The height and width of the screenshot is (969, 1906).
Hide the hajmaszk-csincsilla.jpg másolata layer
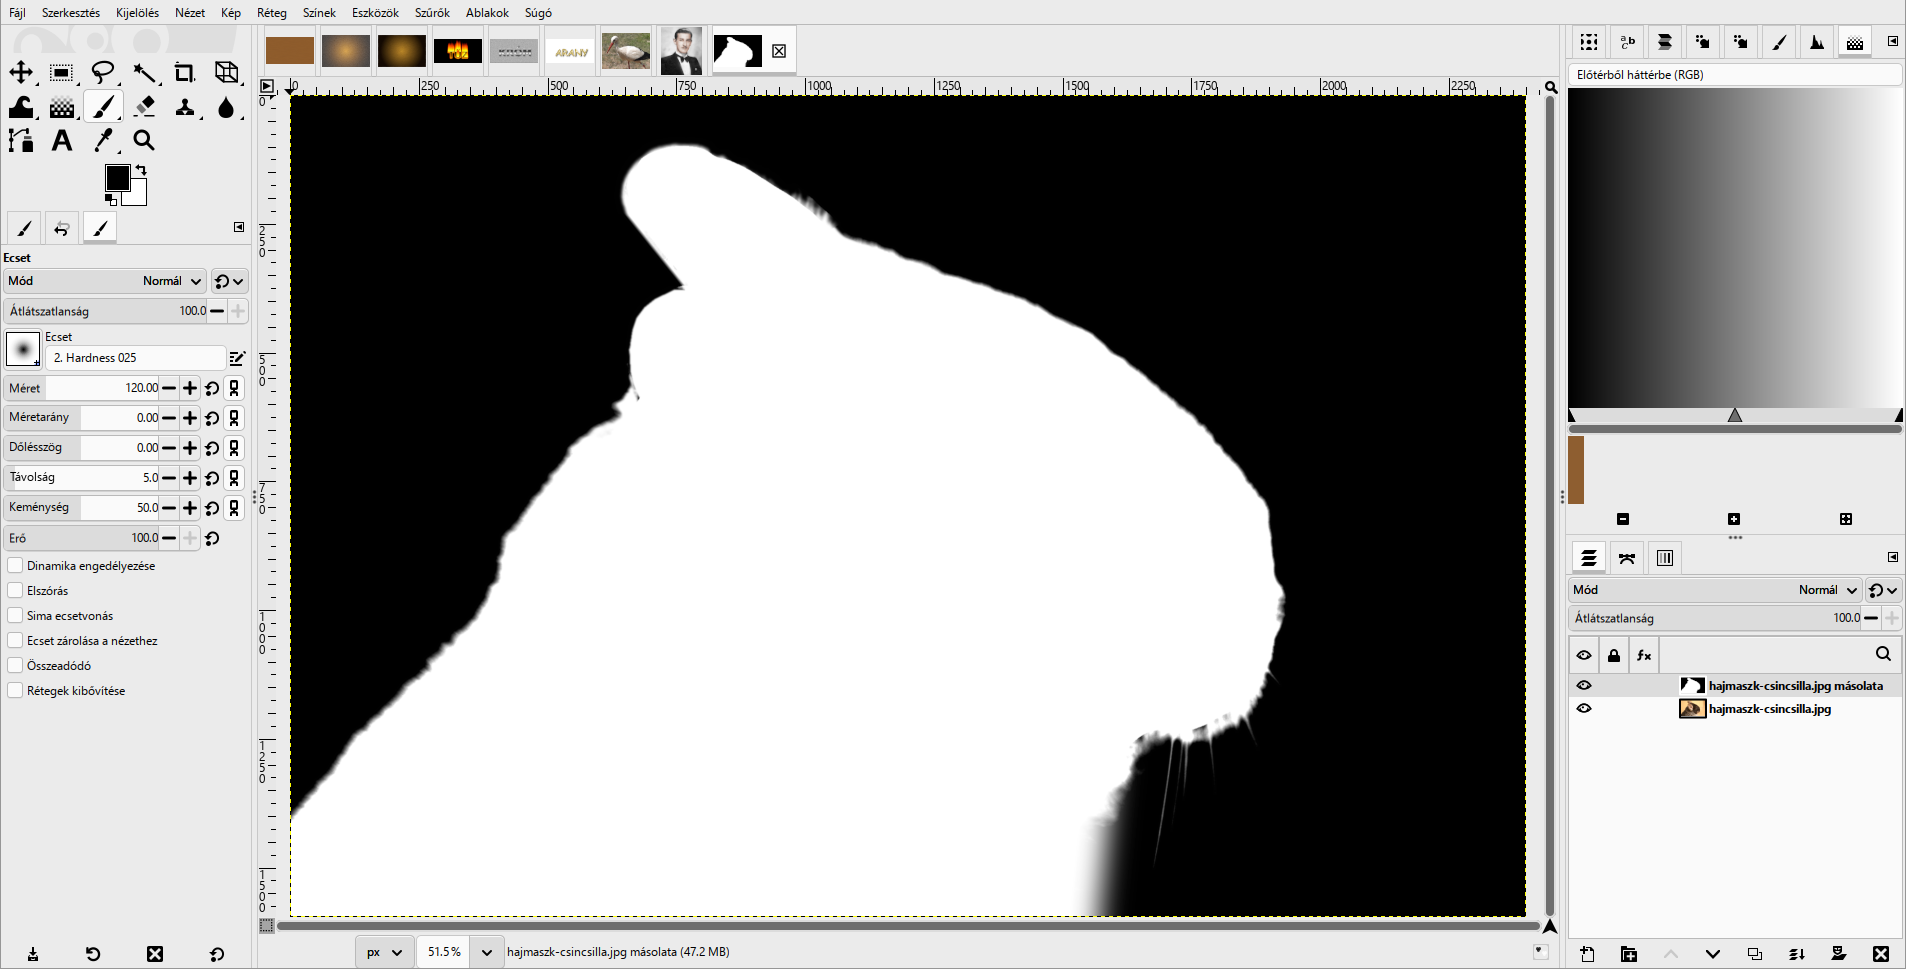1584,686
